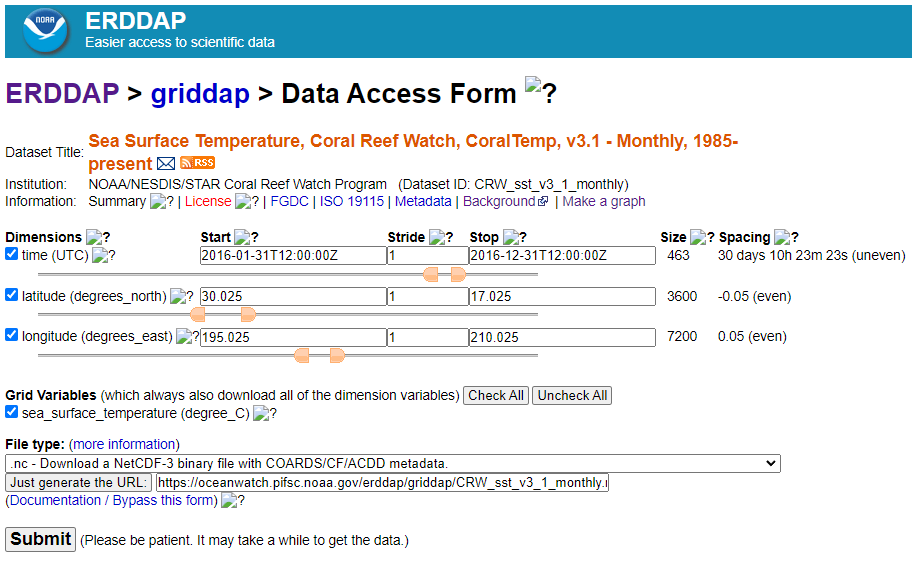The height and width of the screenshot is (563, 912).
Task: Toggle the sea_surface_temperature variable checkbox
Action: point(12,412)
